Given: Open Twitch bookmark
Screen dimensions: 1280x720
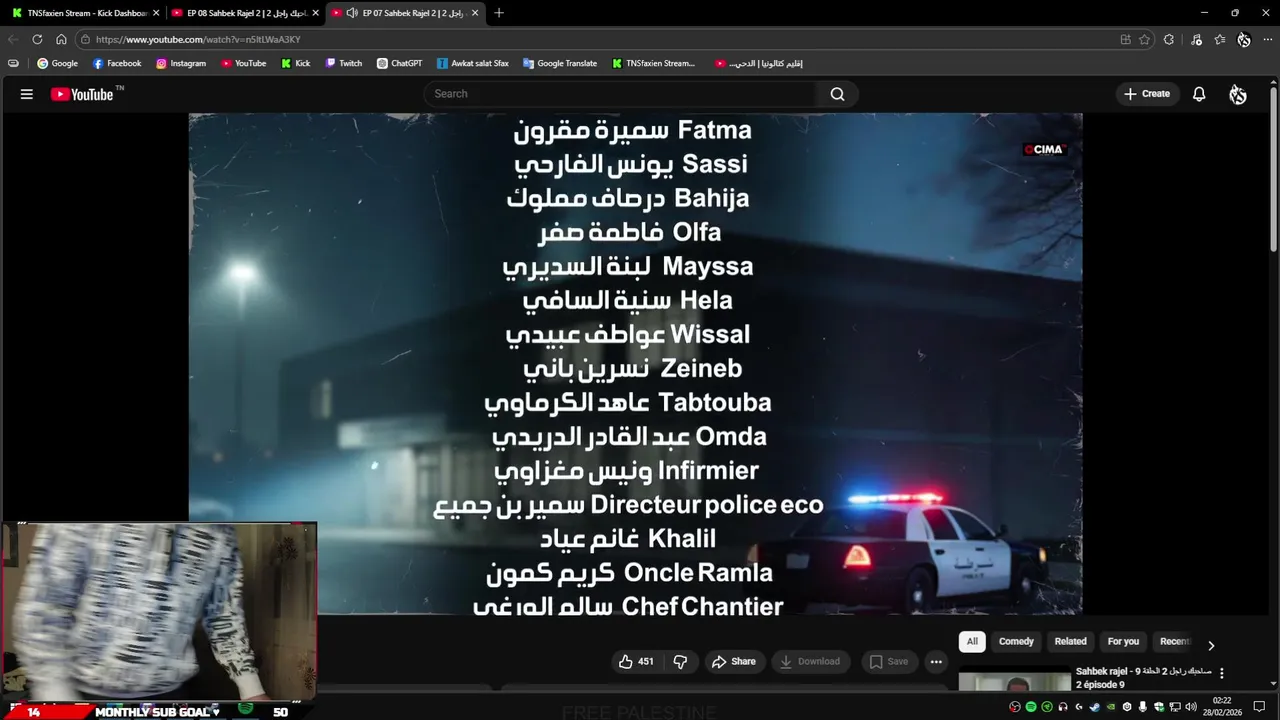Looking at the screenshot, I should click(x=344, y=63).
